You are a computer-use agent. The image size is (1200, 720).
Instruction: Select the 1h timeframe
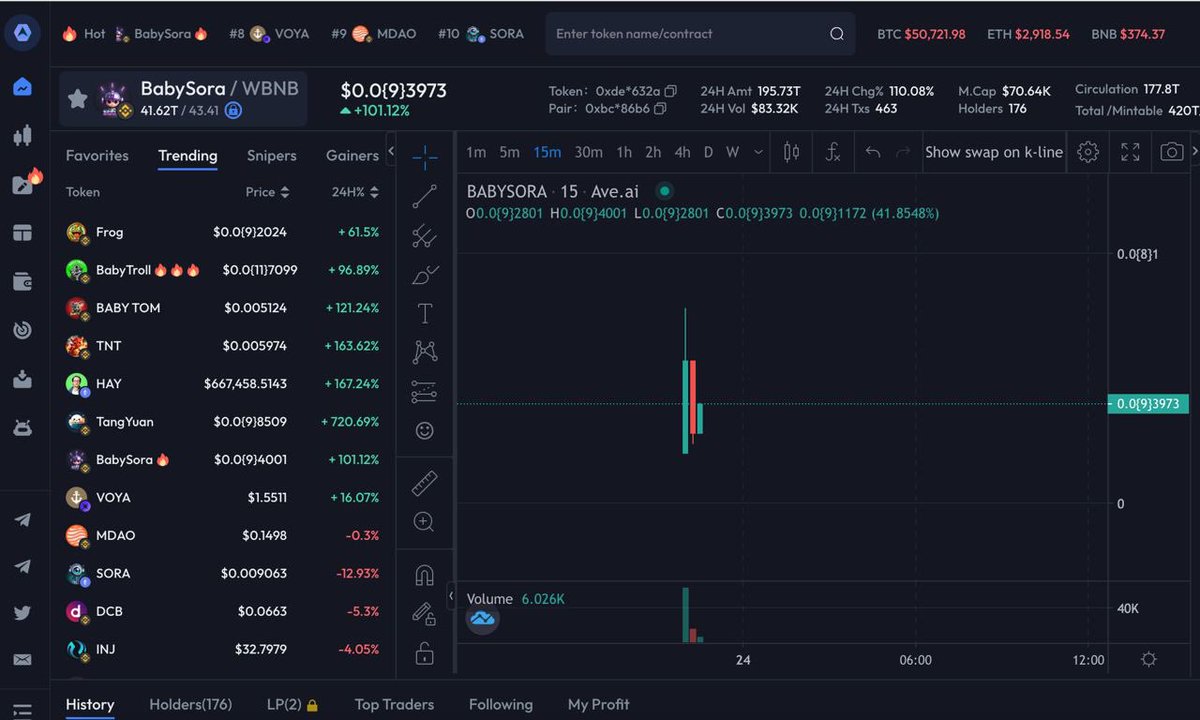click(624, 152)
